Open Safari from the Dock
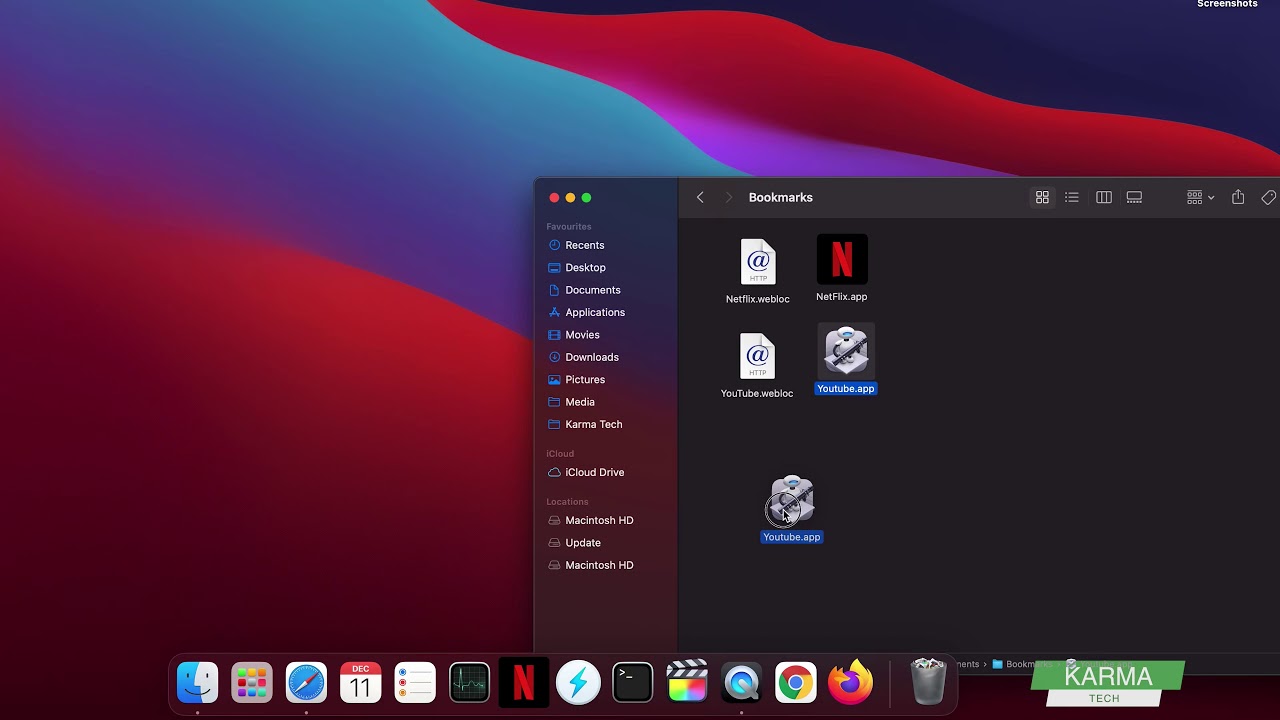 coord(306,683)
